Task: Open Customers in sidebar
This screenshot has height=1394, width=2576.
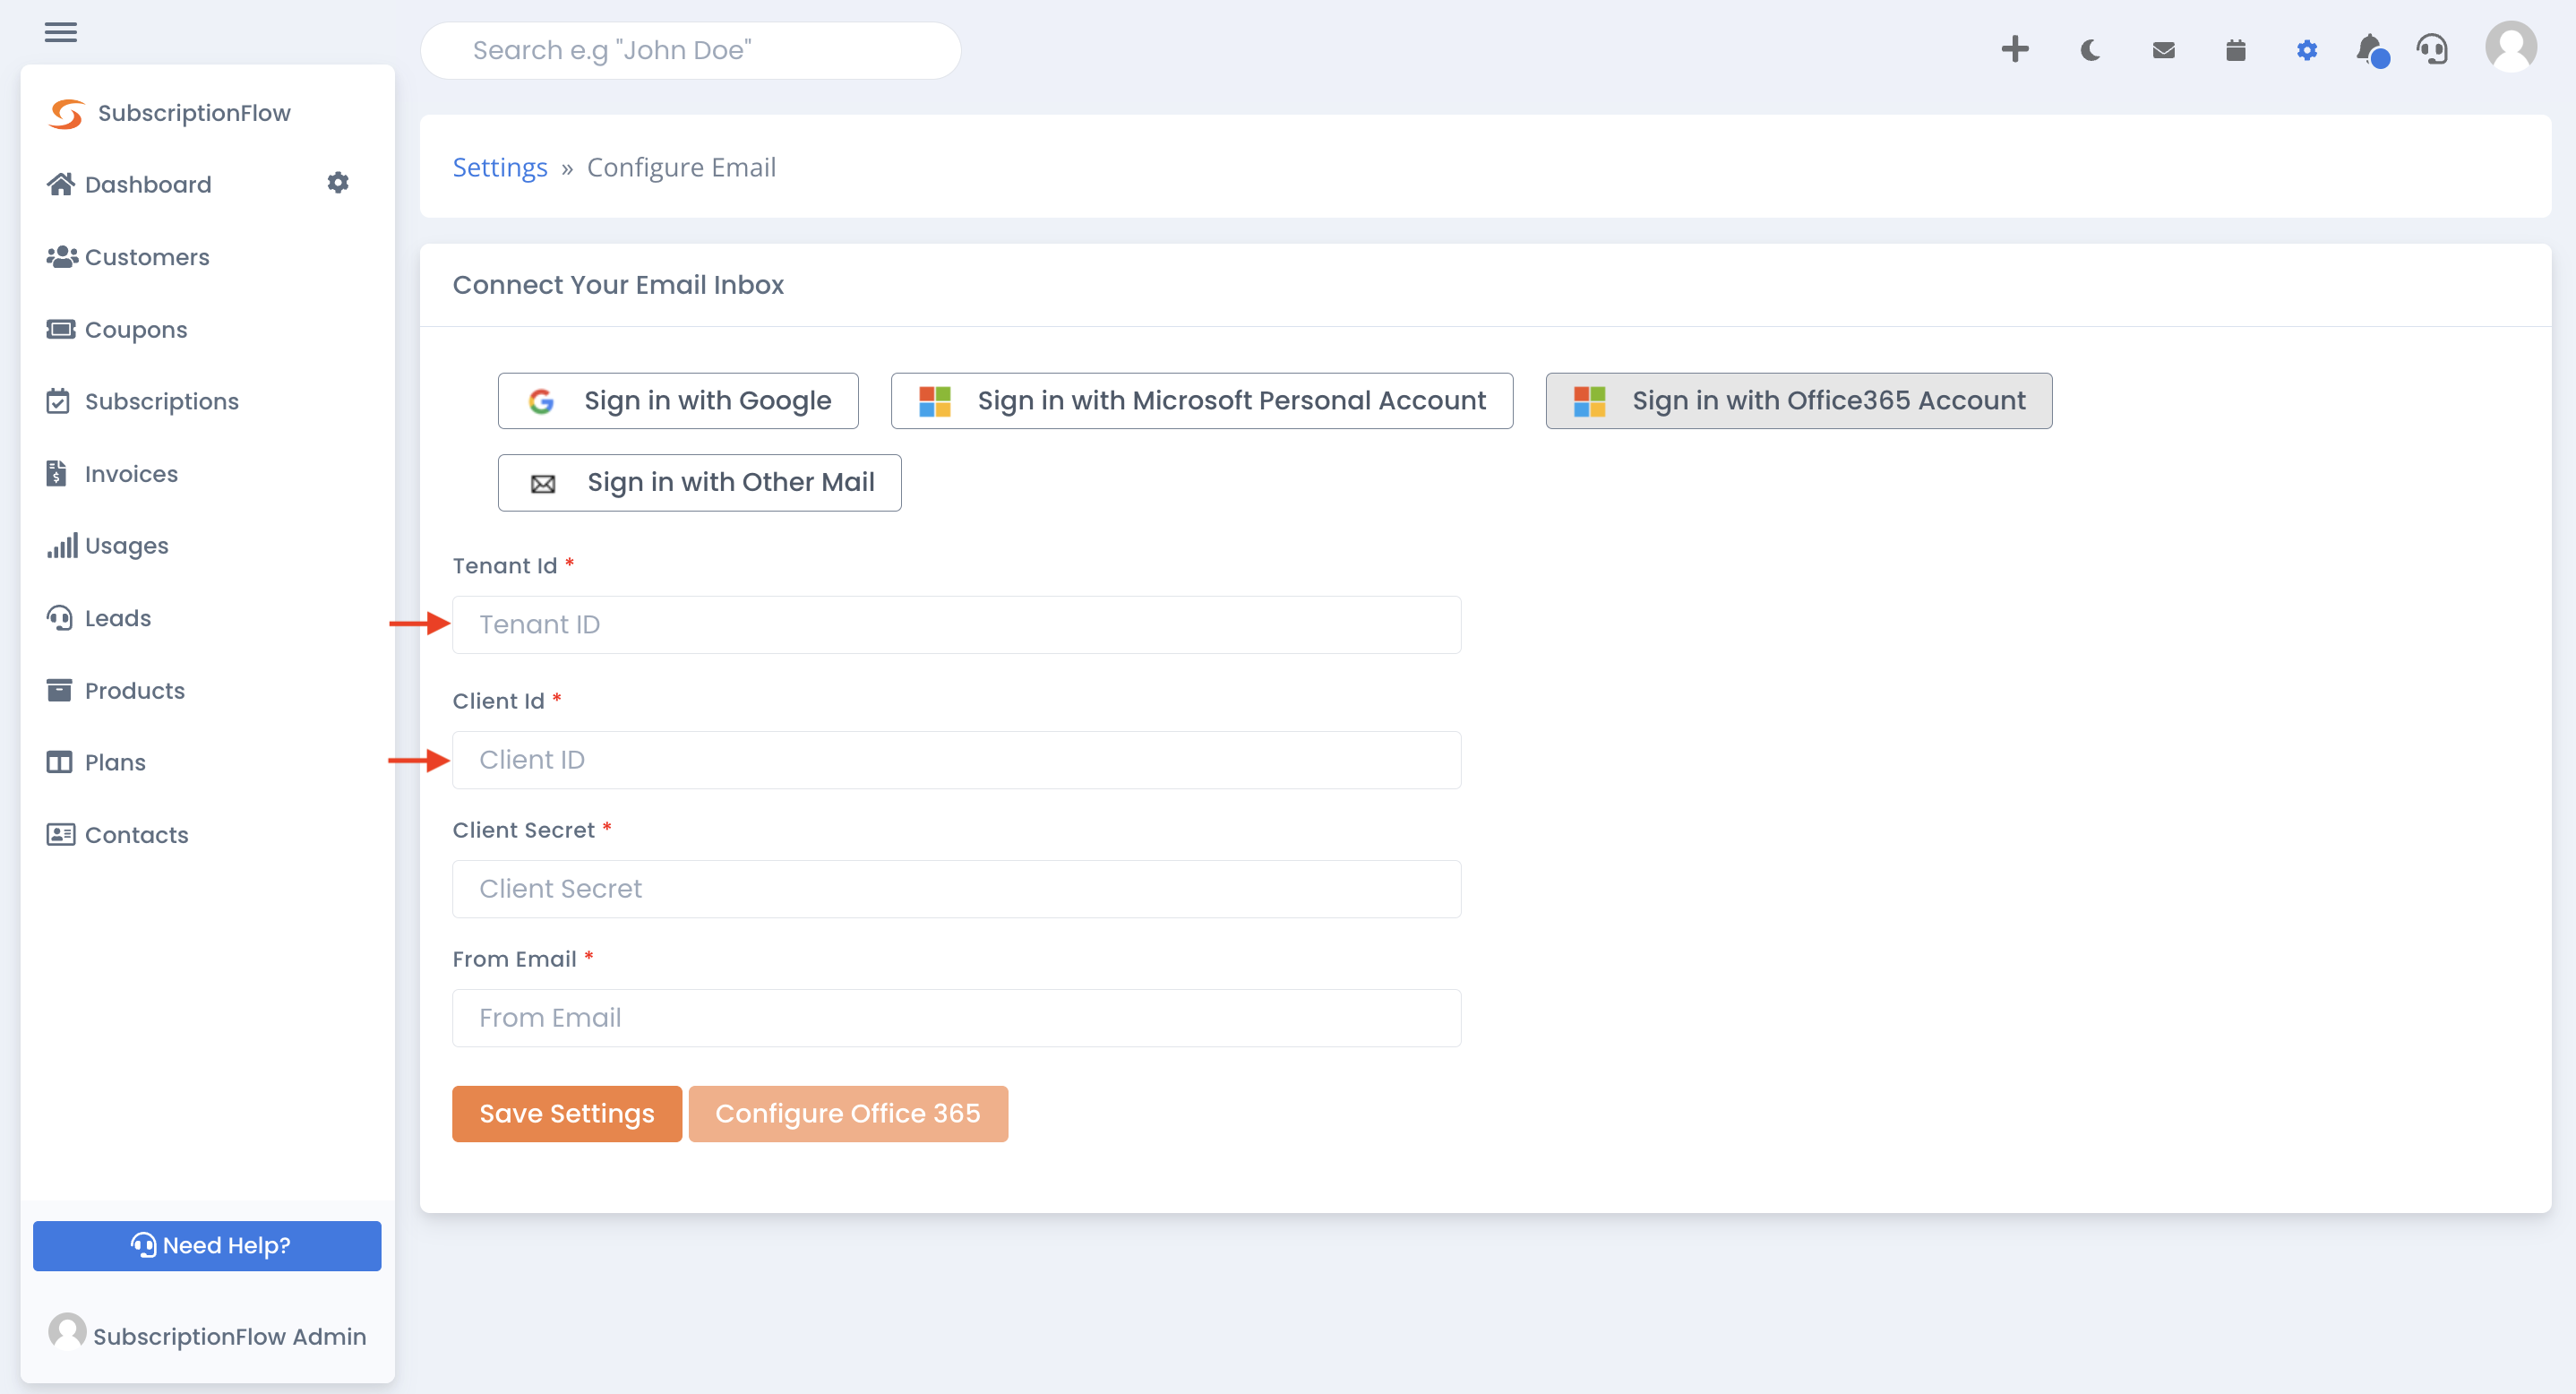Action: pos(128,257)
